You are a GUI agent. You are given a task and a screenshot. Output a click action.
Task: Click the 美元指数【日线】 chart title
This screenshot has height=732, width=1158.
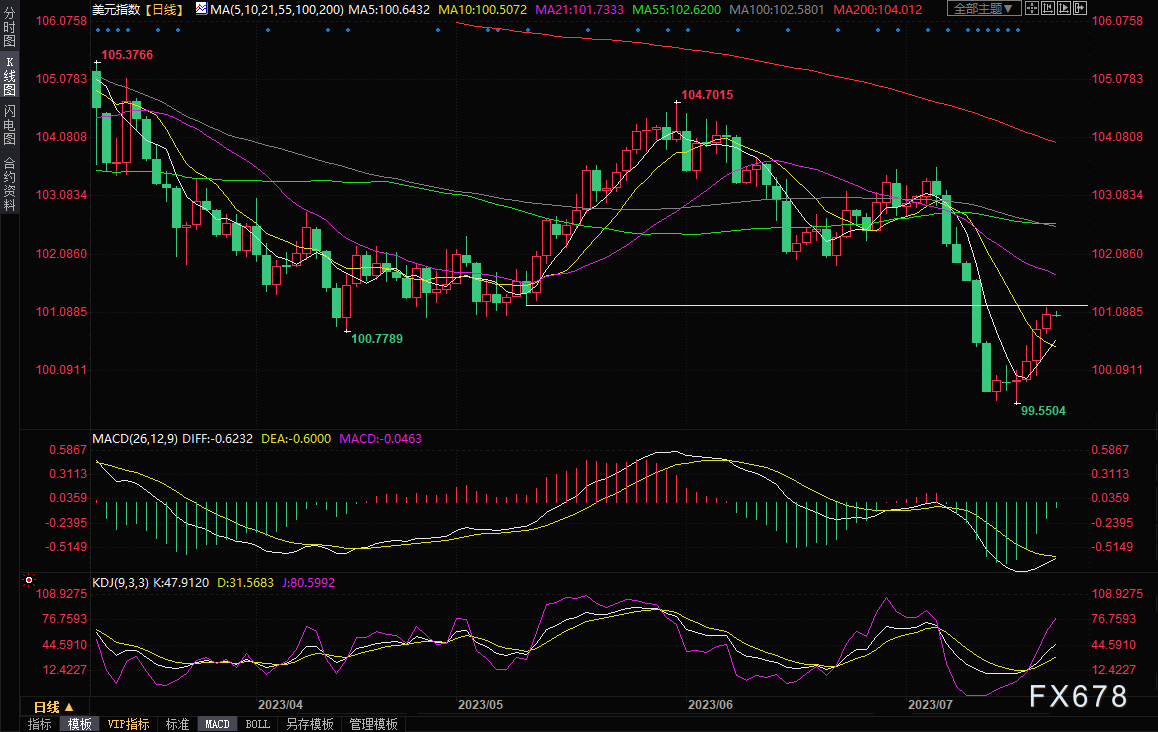[137, 10]
